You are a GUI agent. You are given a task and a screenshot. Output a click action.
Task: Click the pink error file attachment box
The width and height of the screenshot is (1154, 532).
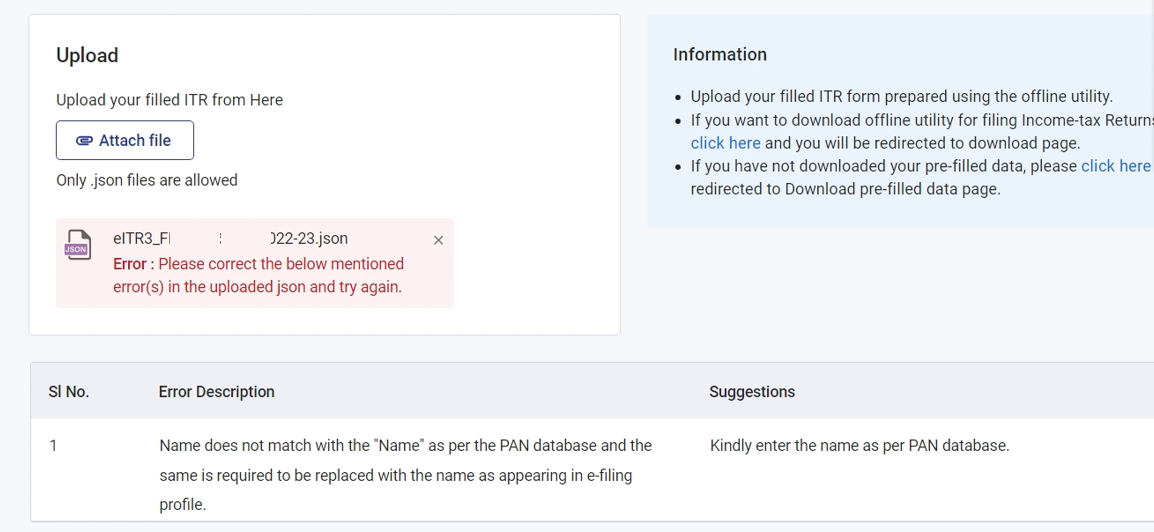click(x=255, y=263)
